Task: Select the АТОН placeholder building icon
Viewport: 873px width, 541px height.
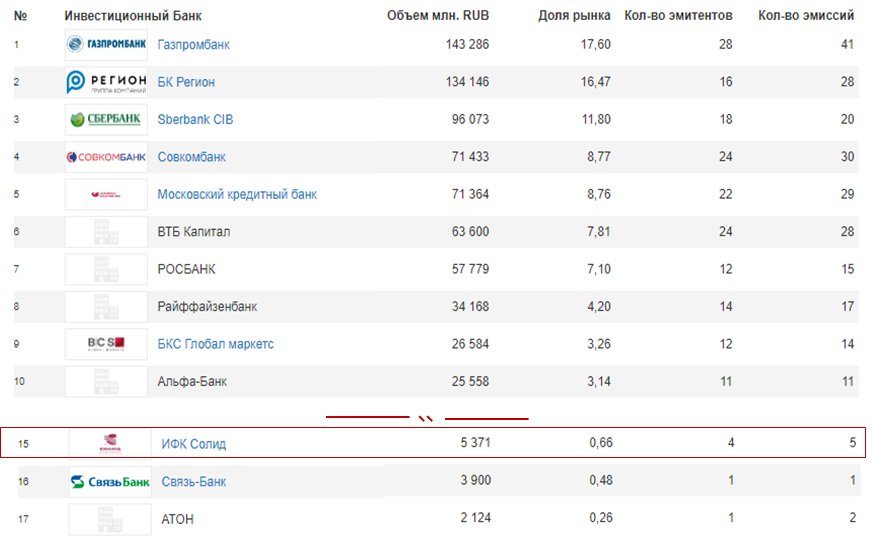Action: tap(110, 519)
